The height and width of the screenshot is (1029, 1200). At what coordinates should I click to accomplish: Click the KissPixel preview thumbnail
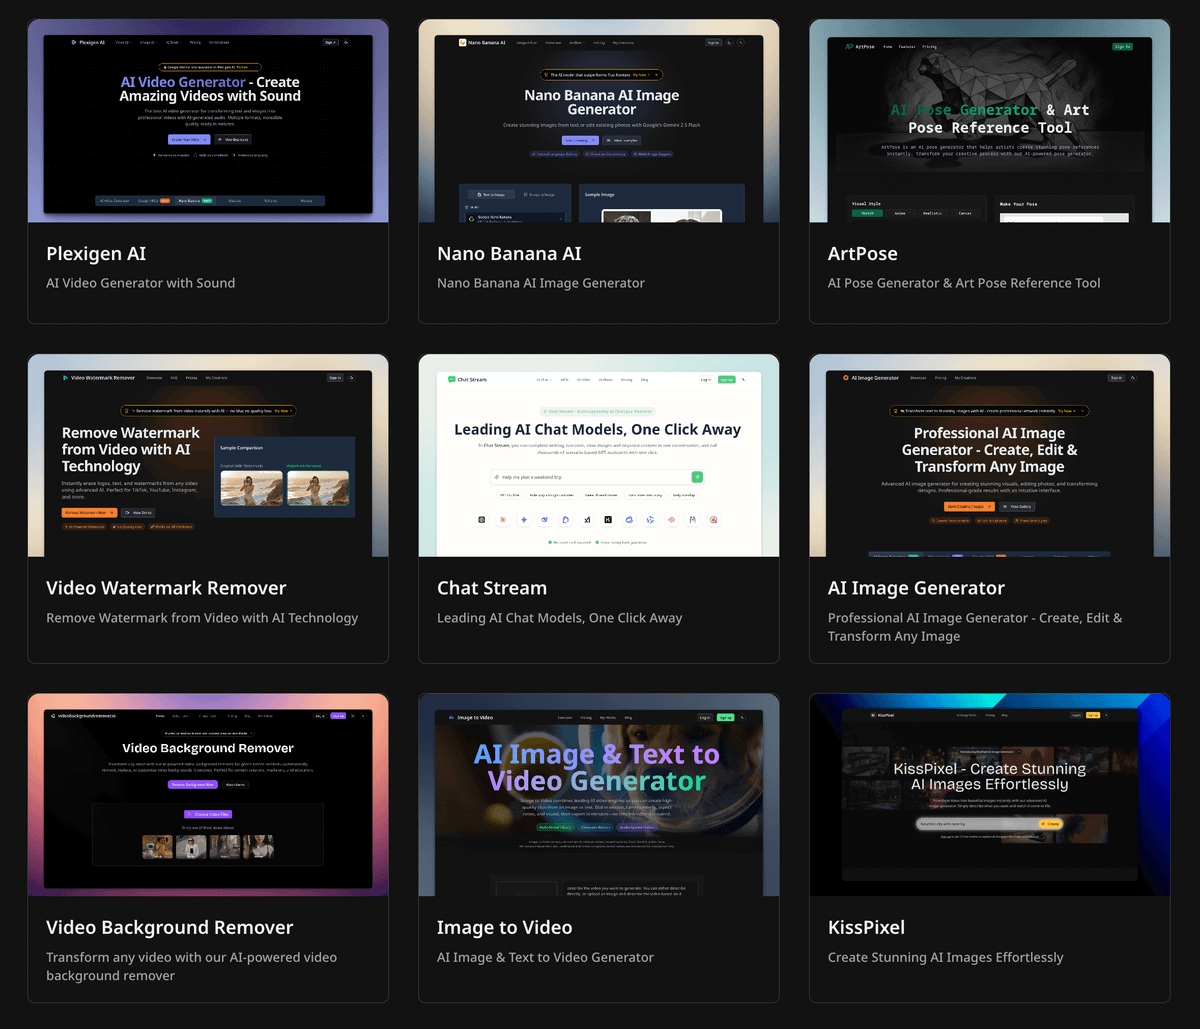tap(989, 795)
